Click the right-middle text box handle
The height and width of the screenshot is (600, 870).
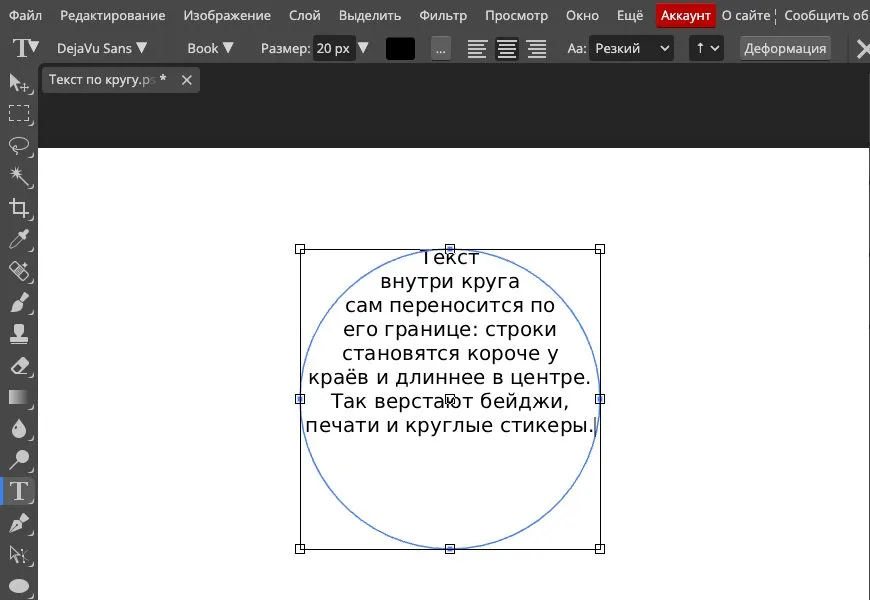(600, 399)
